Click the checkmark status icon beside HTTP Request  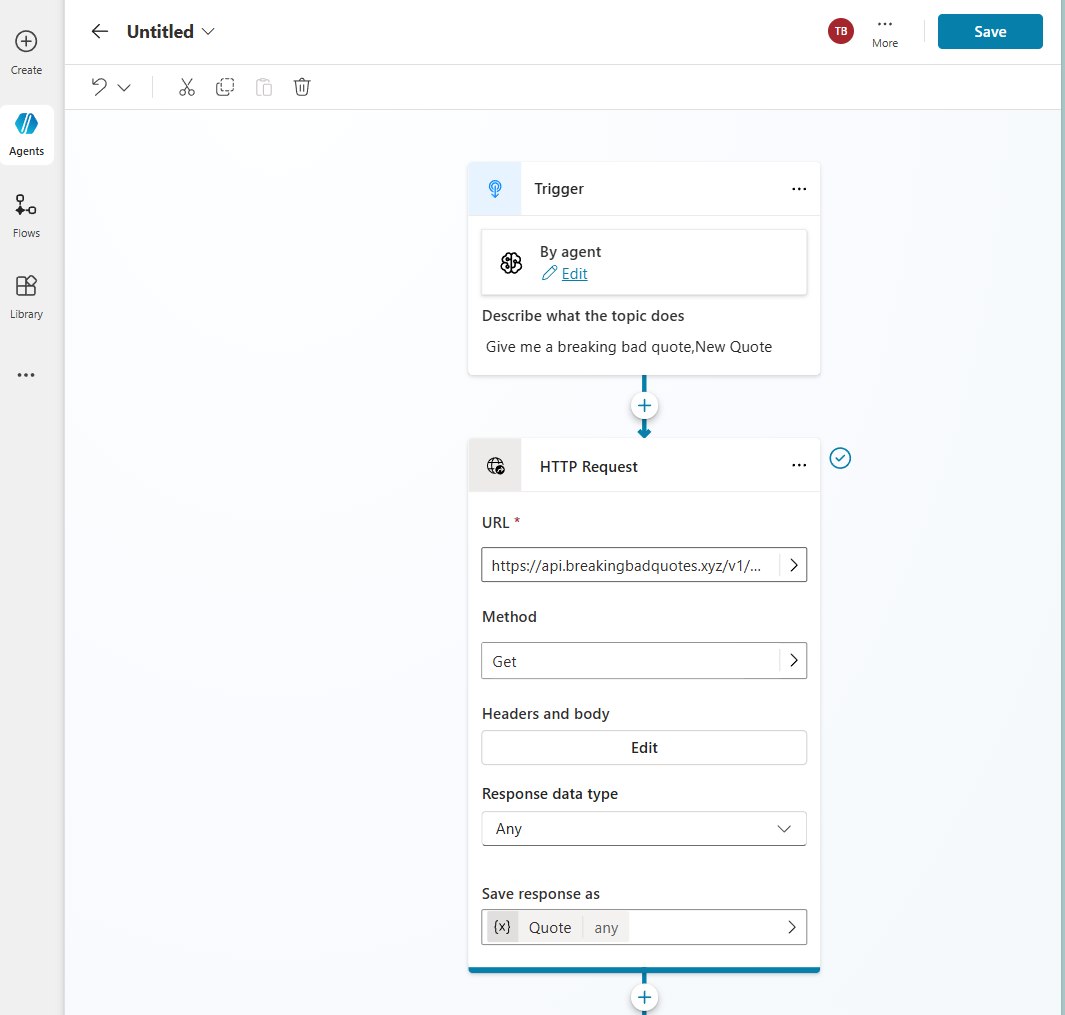[x=840, y=459]
